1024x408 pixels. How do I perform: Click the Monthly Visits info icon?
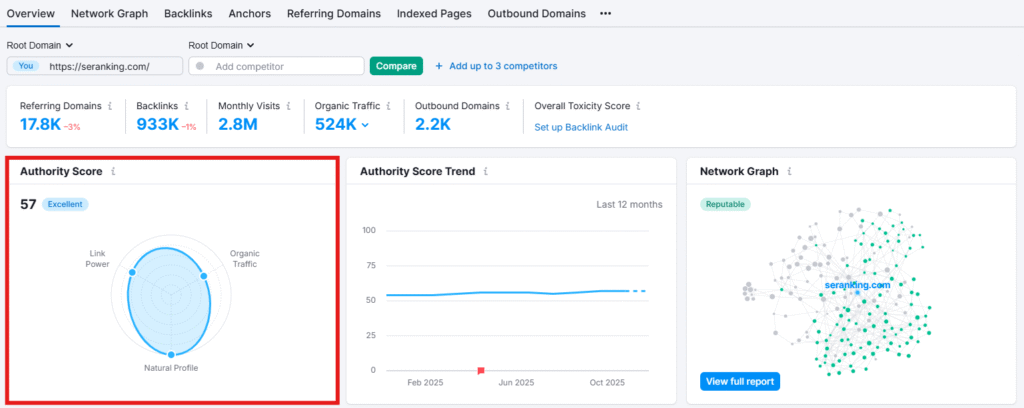288,105
